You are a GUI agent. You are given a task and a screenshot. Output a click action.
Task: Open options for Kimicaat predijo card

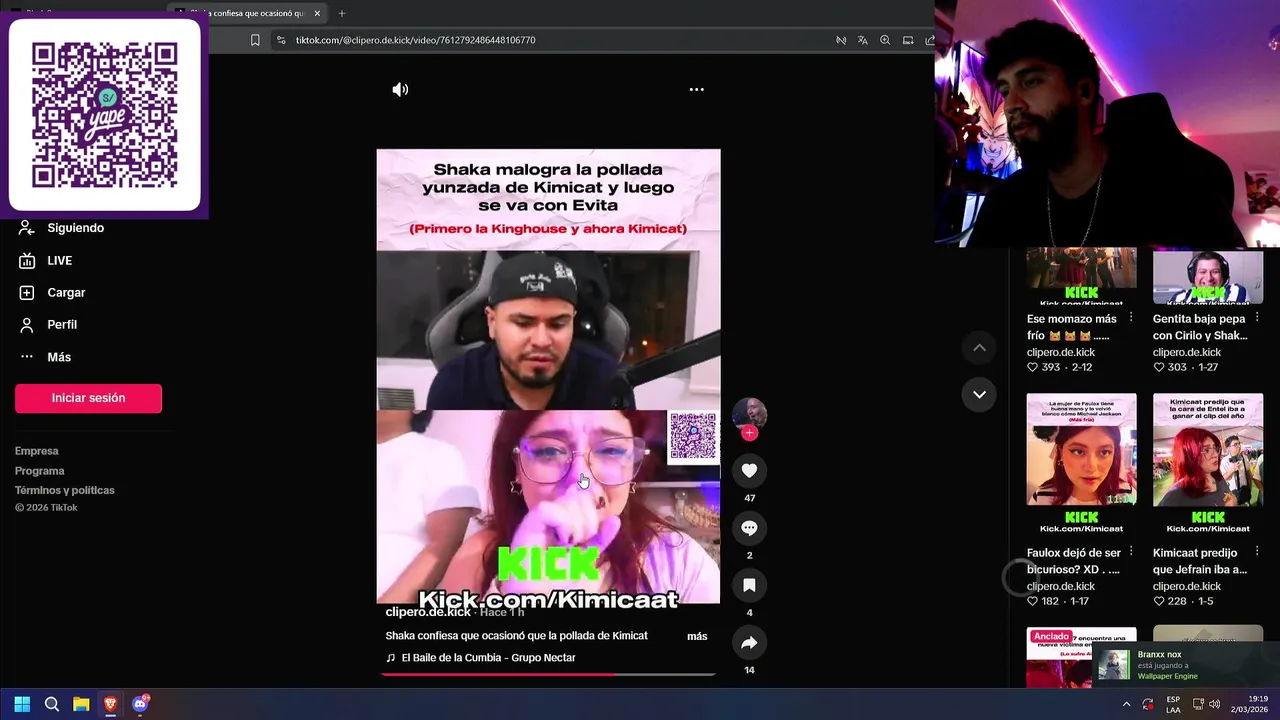tap(1257, 551)
